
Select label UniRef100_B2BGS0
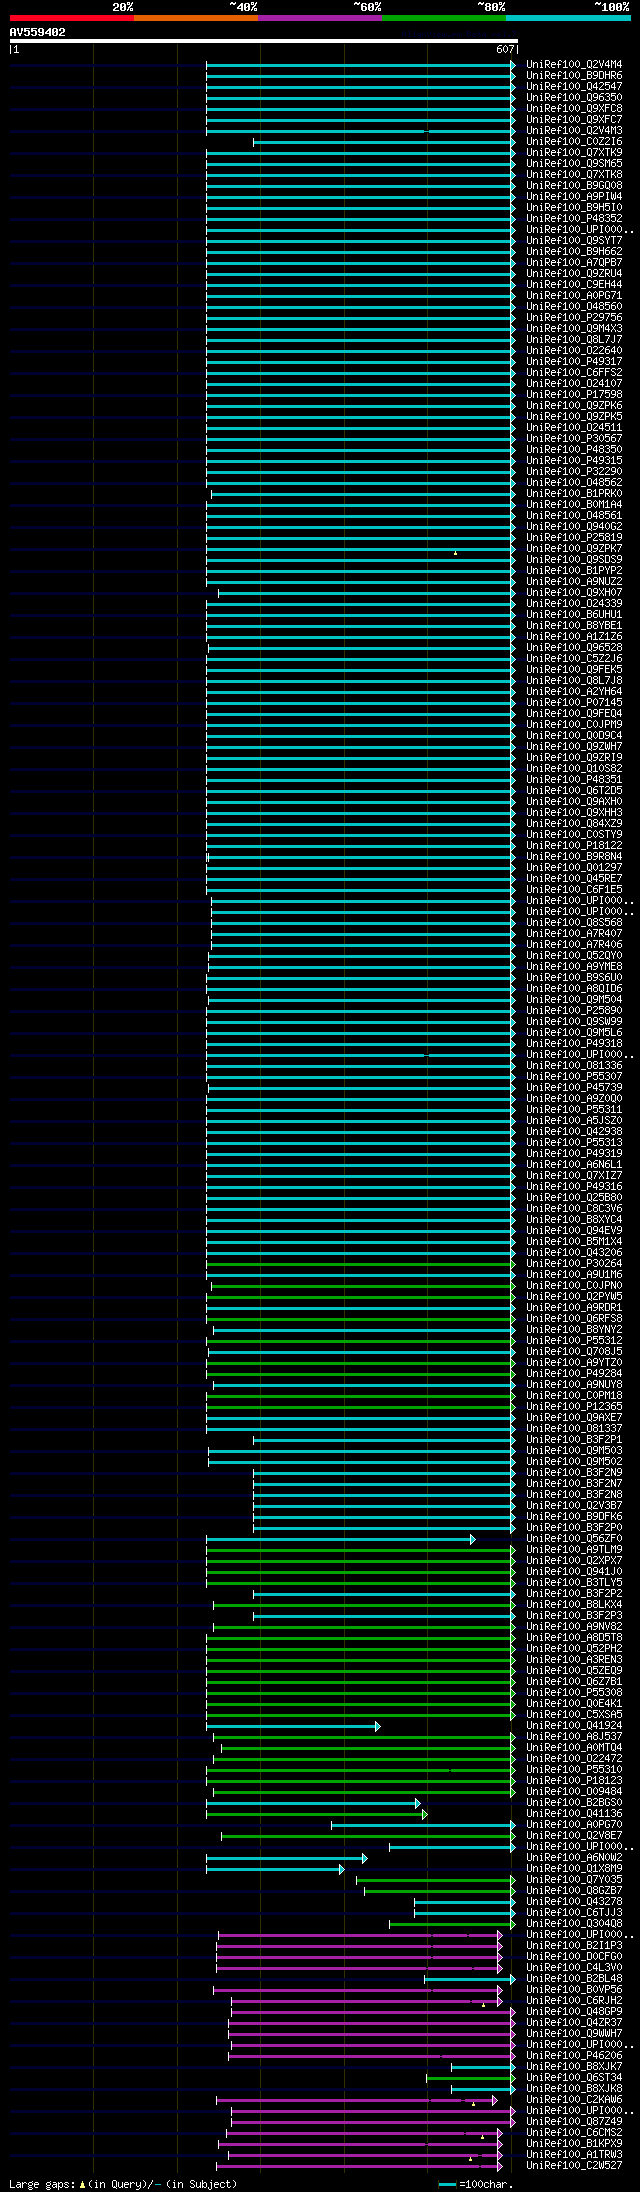pos(574,1802)
